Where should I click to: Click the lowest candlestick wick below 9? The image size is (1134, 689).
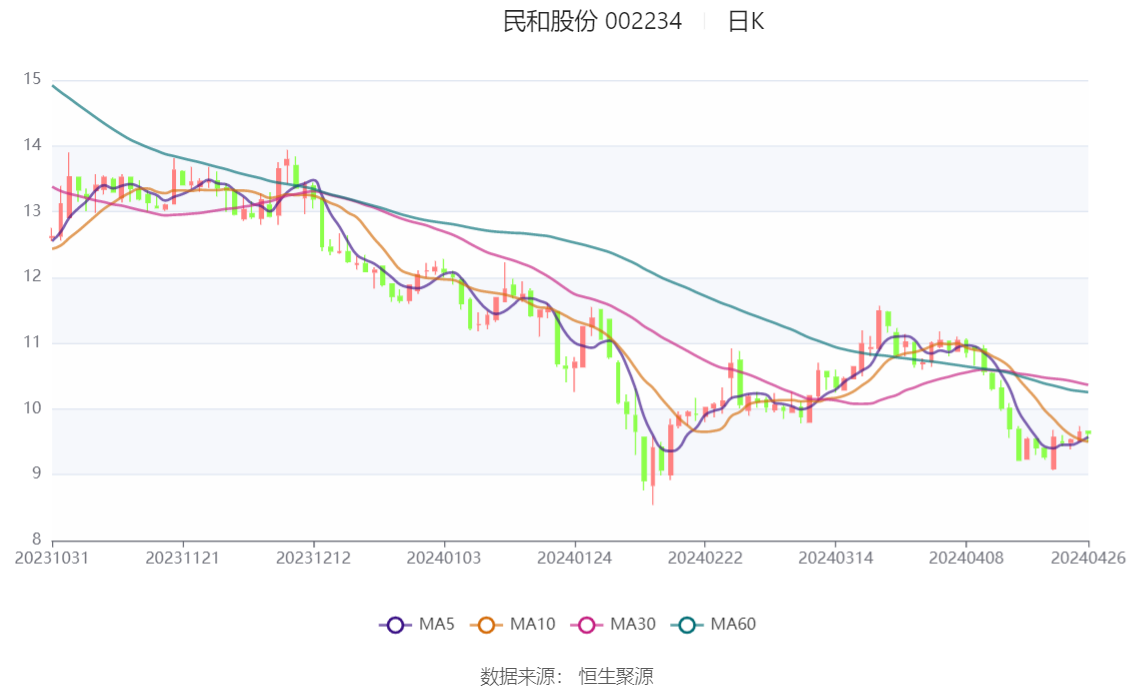tap(652, 496)
